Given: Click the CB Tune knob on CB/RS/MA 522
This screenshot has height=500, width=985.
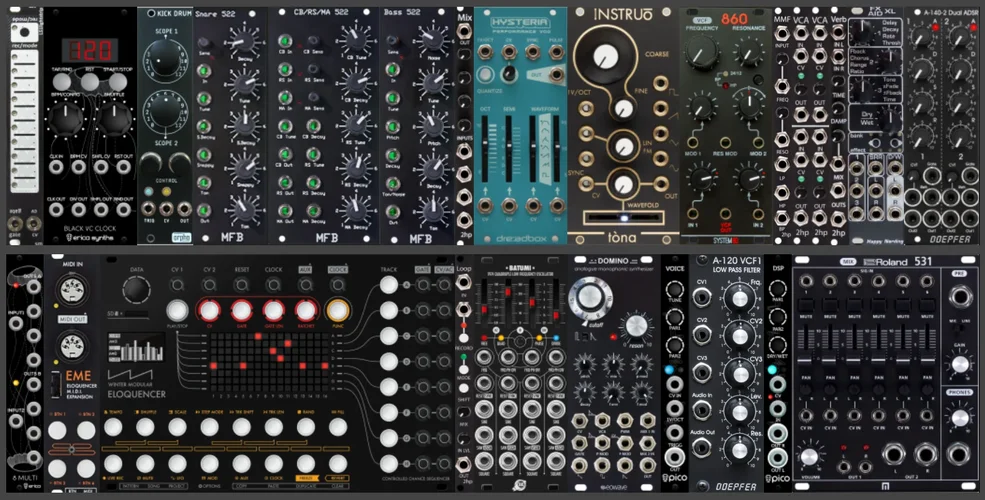Looking at the screenshot, I should point(356,41).
